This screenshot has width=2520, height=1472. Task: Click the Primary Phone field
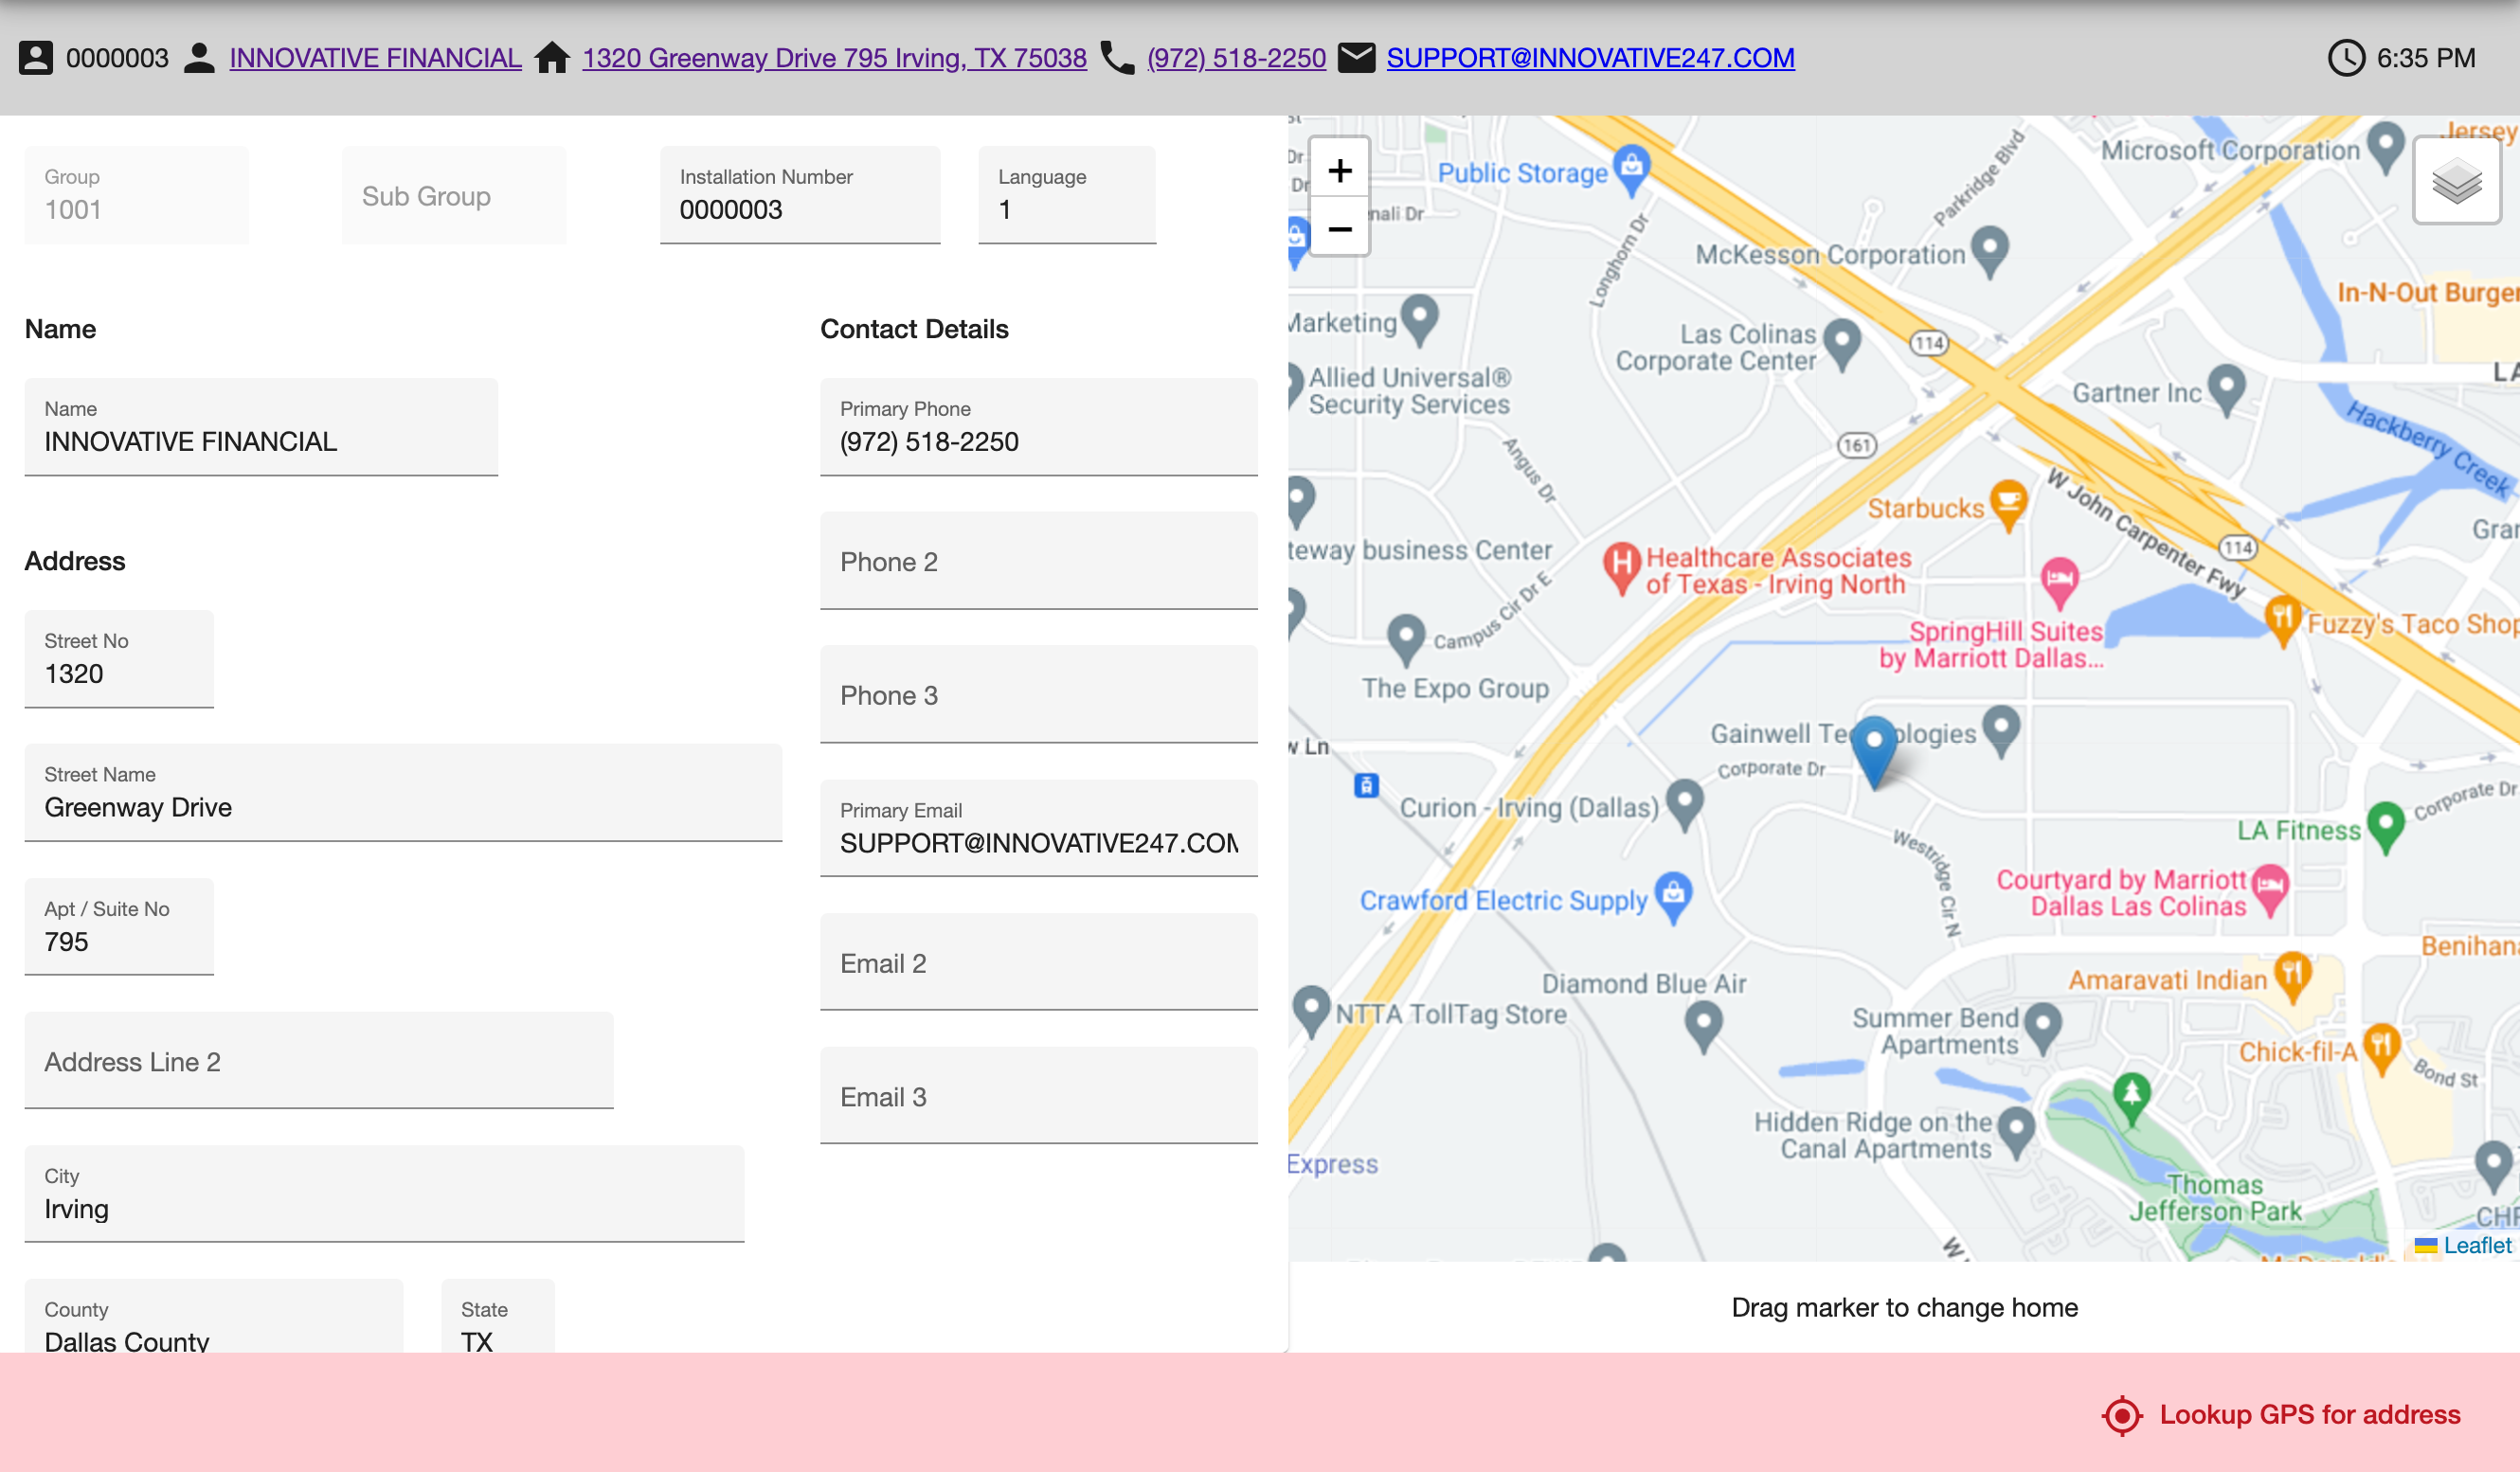coord(1039,427)
